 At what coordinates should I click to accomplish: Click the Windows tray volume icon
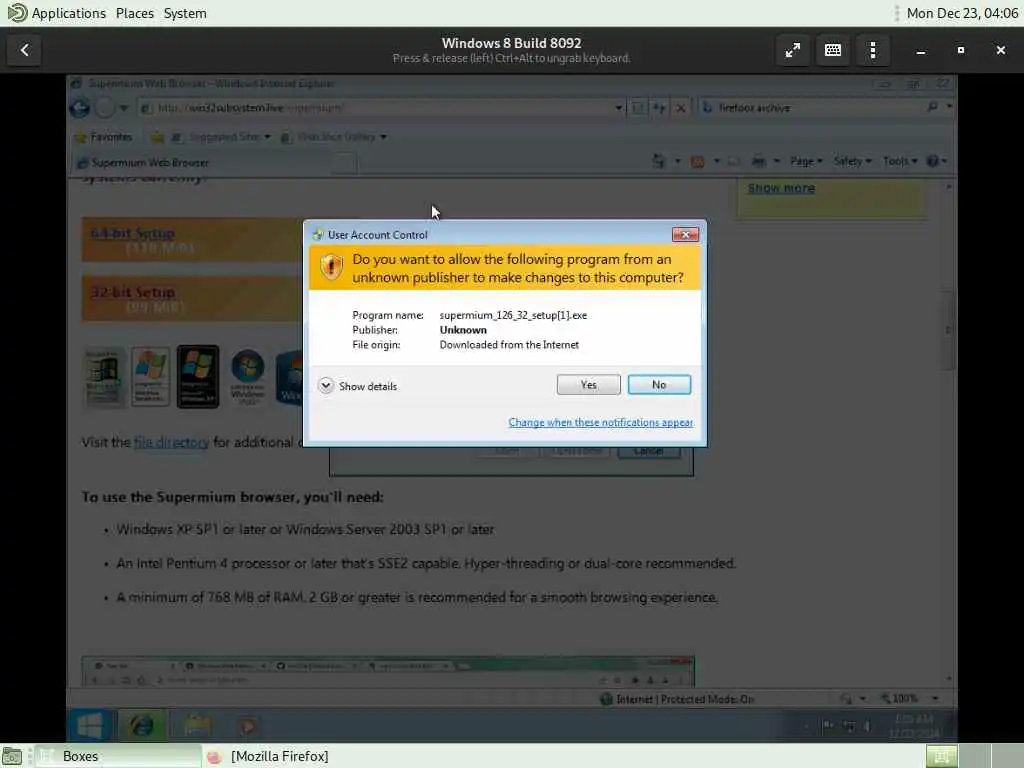point(867,726)
